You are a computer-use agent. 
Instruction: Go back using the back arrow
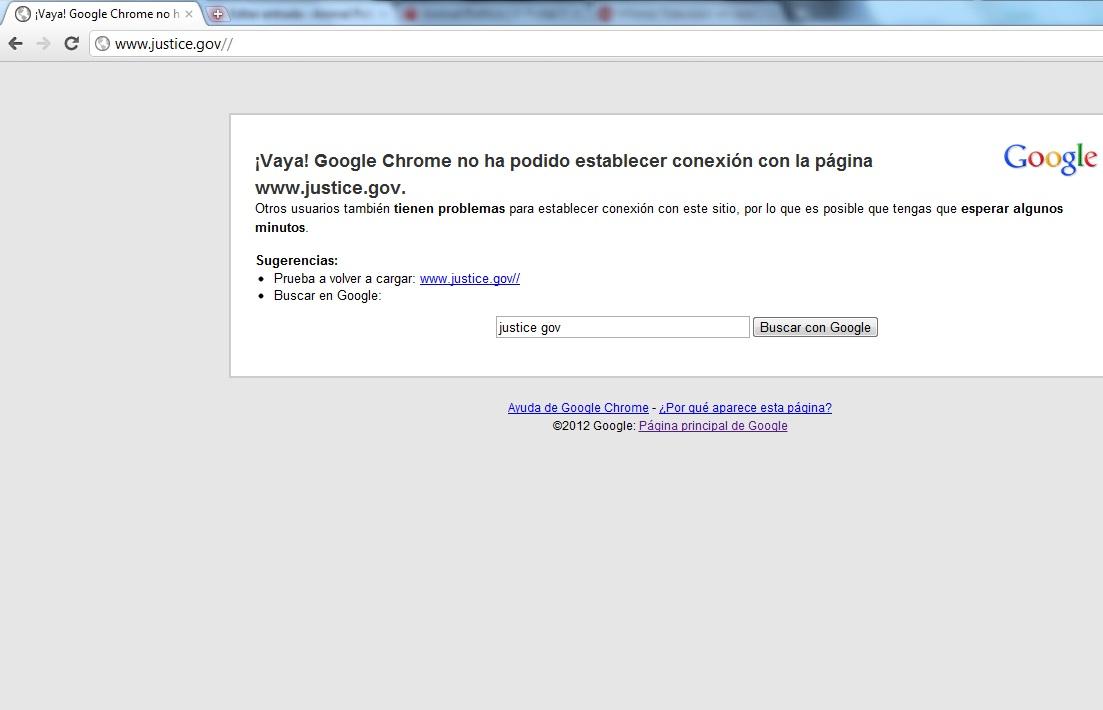(x=15, y=43)
